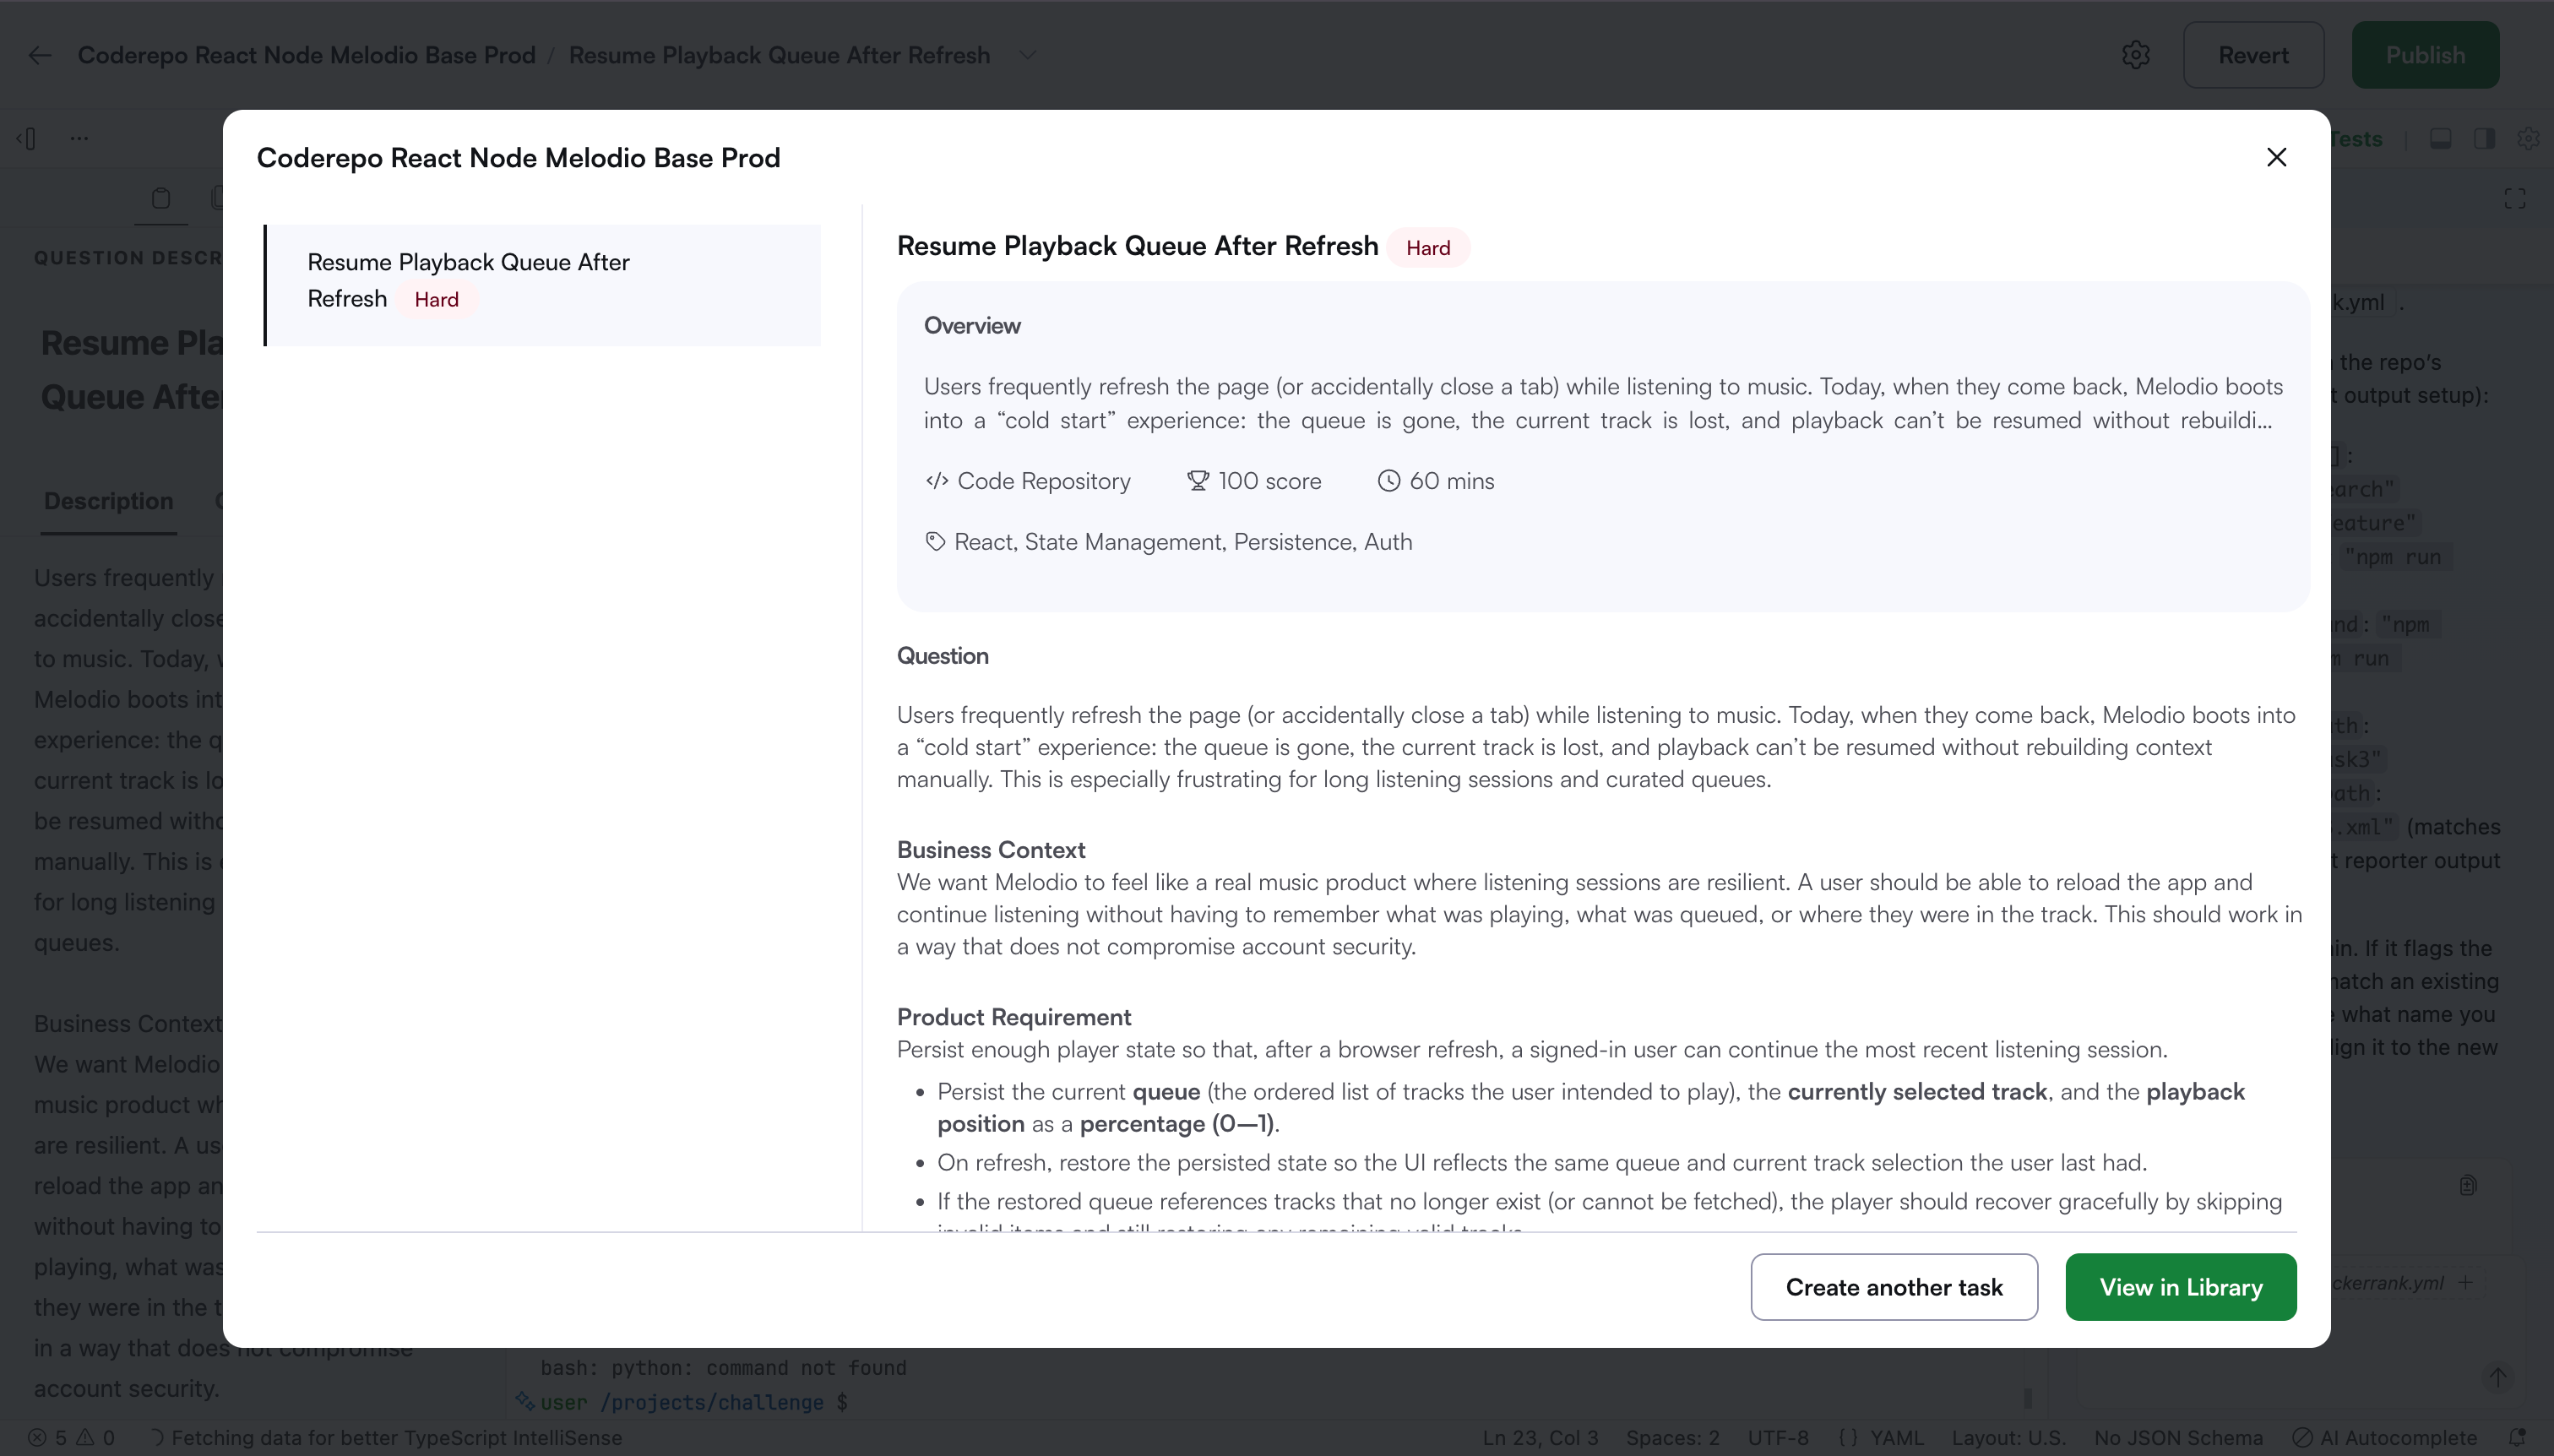The width and height of the screenshot is (2554, 1456).
Task: Toggle the right side panel layout icon
Action: [2484, 139]
